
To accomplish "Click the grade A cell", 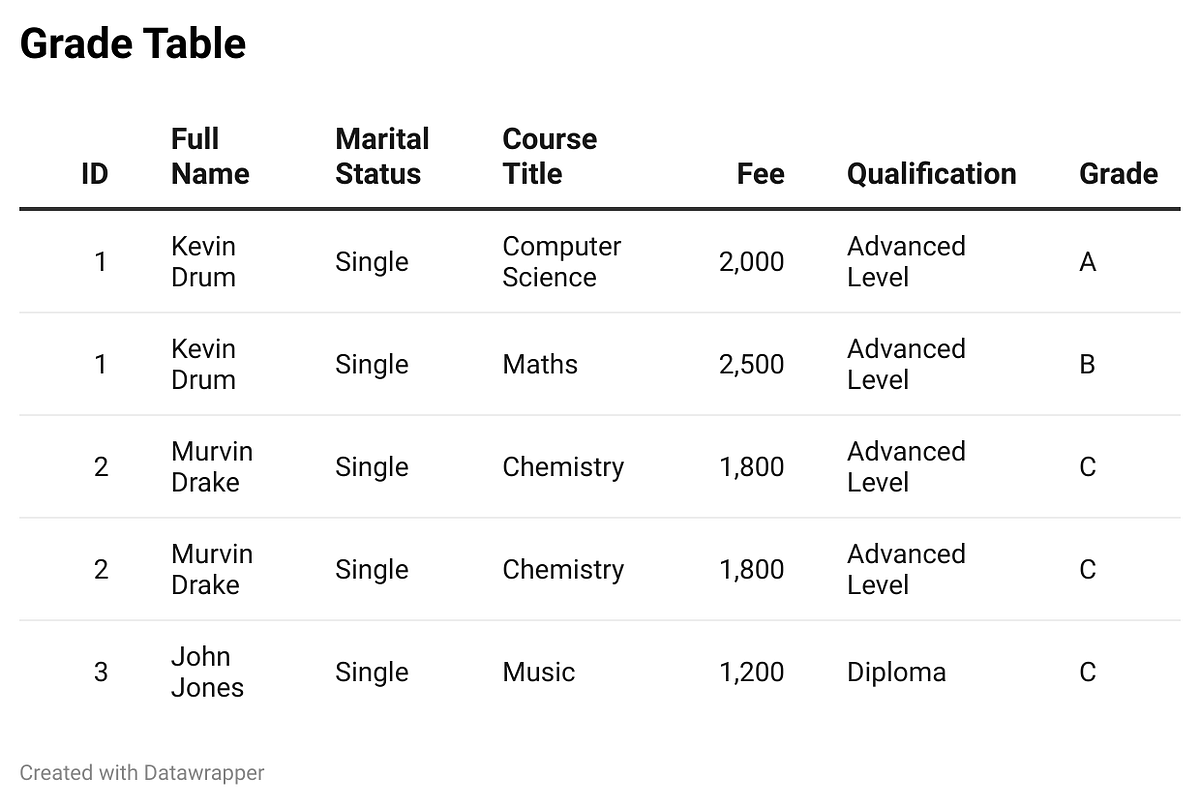I will tap(1088, 262).
